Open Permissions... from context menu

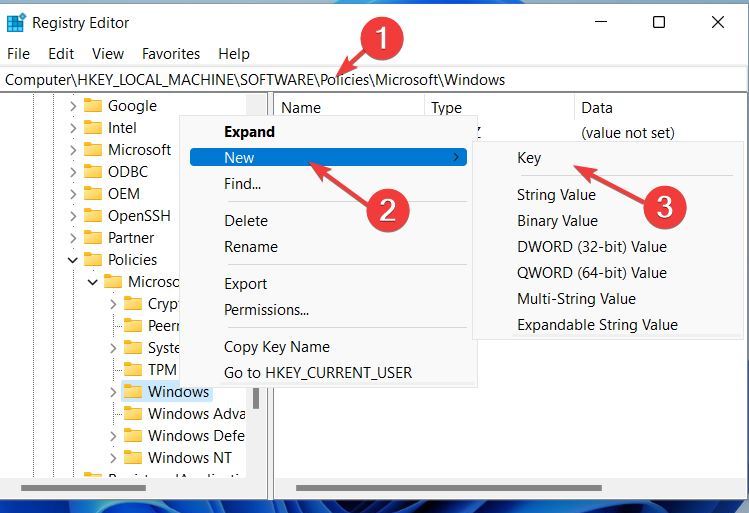328,310
